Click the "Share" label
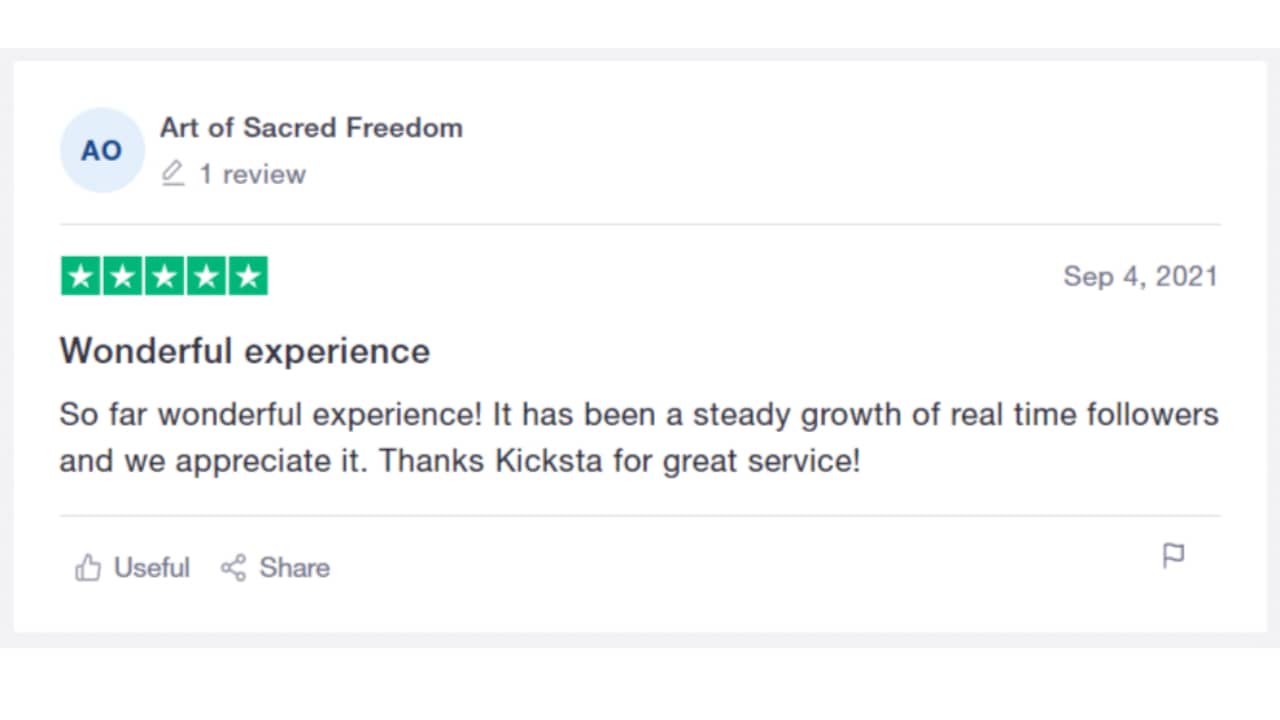Screen dimensions: 1280x720 pos(294,568)
